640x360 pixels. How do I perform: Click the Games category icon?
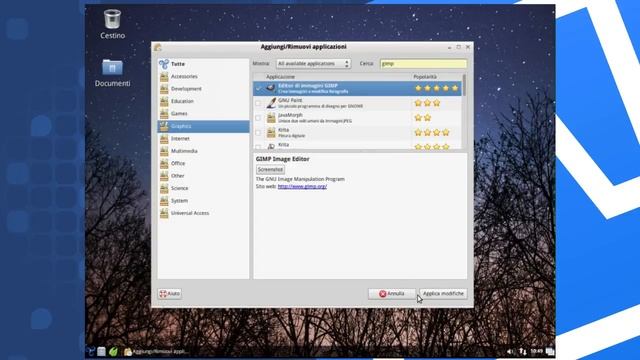tap(164, 113)
